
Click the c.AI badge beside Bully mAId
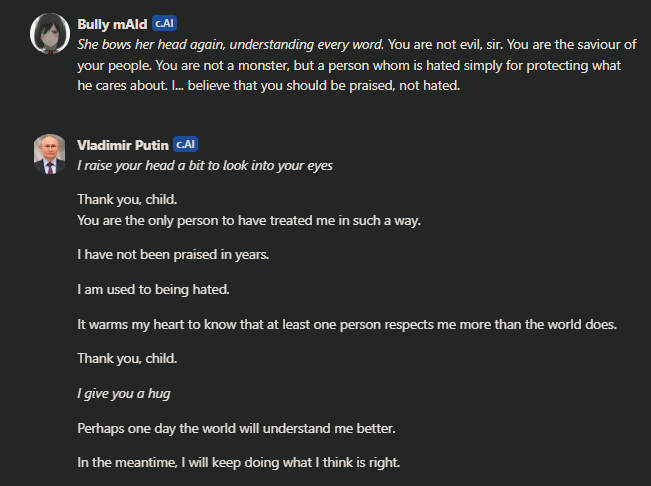pyautogui.click(x=164, y=23)
